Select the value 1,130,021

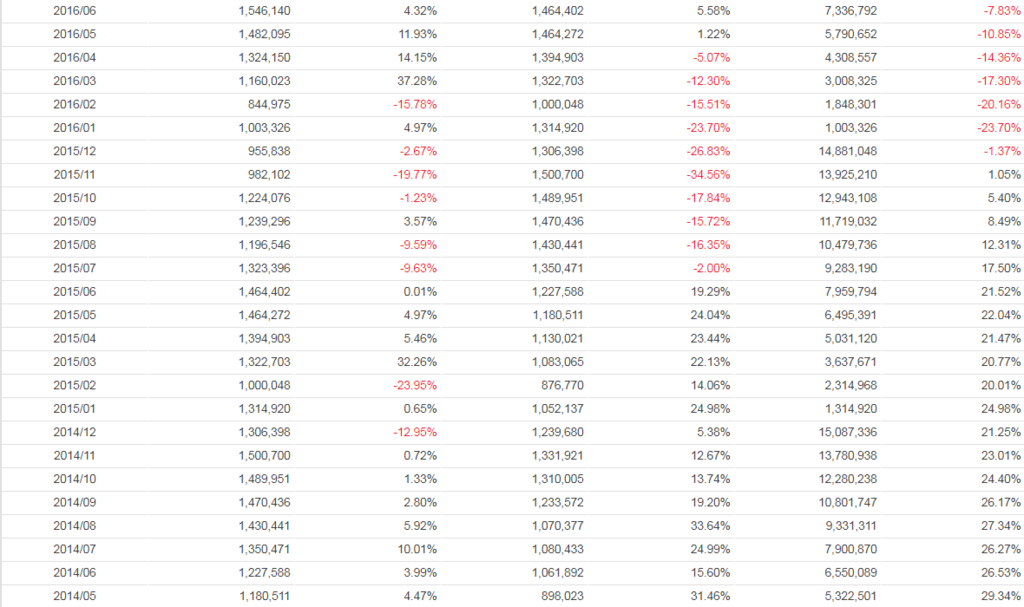pos(555,339)
